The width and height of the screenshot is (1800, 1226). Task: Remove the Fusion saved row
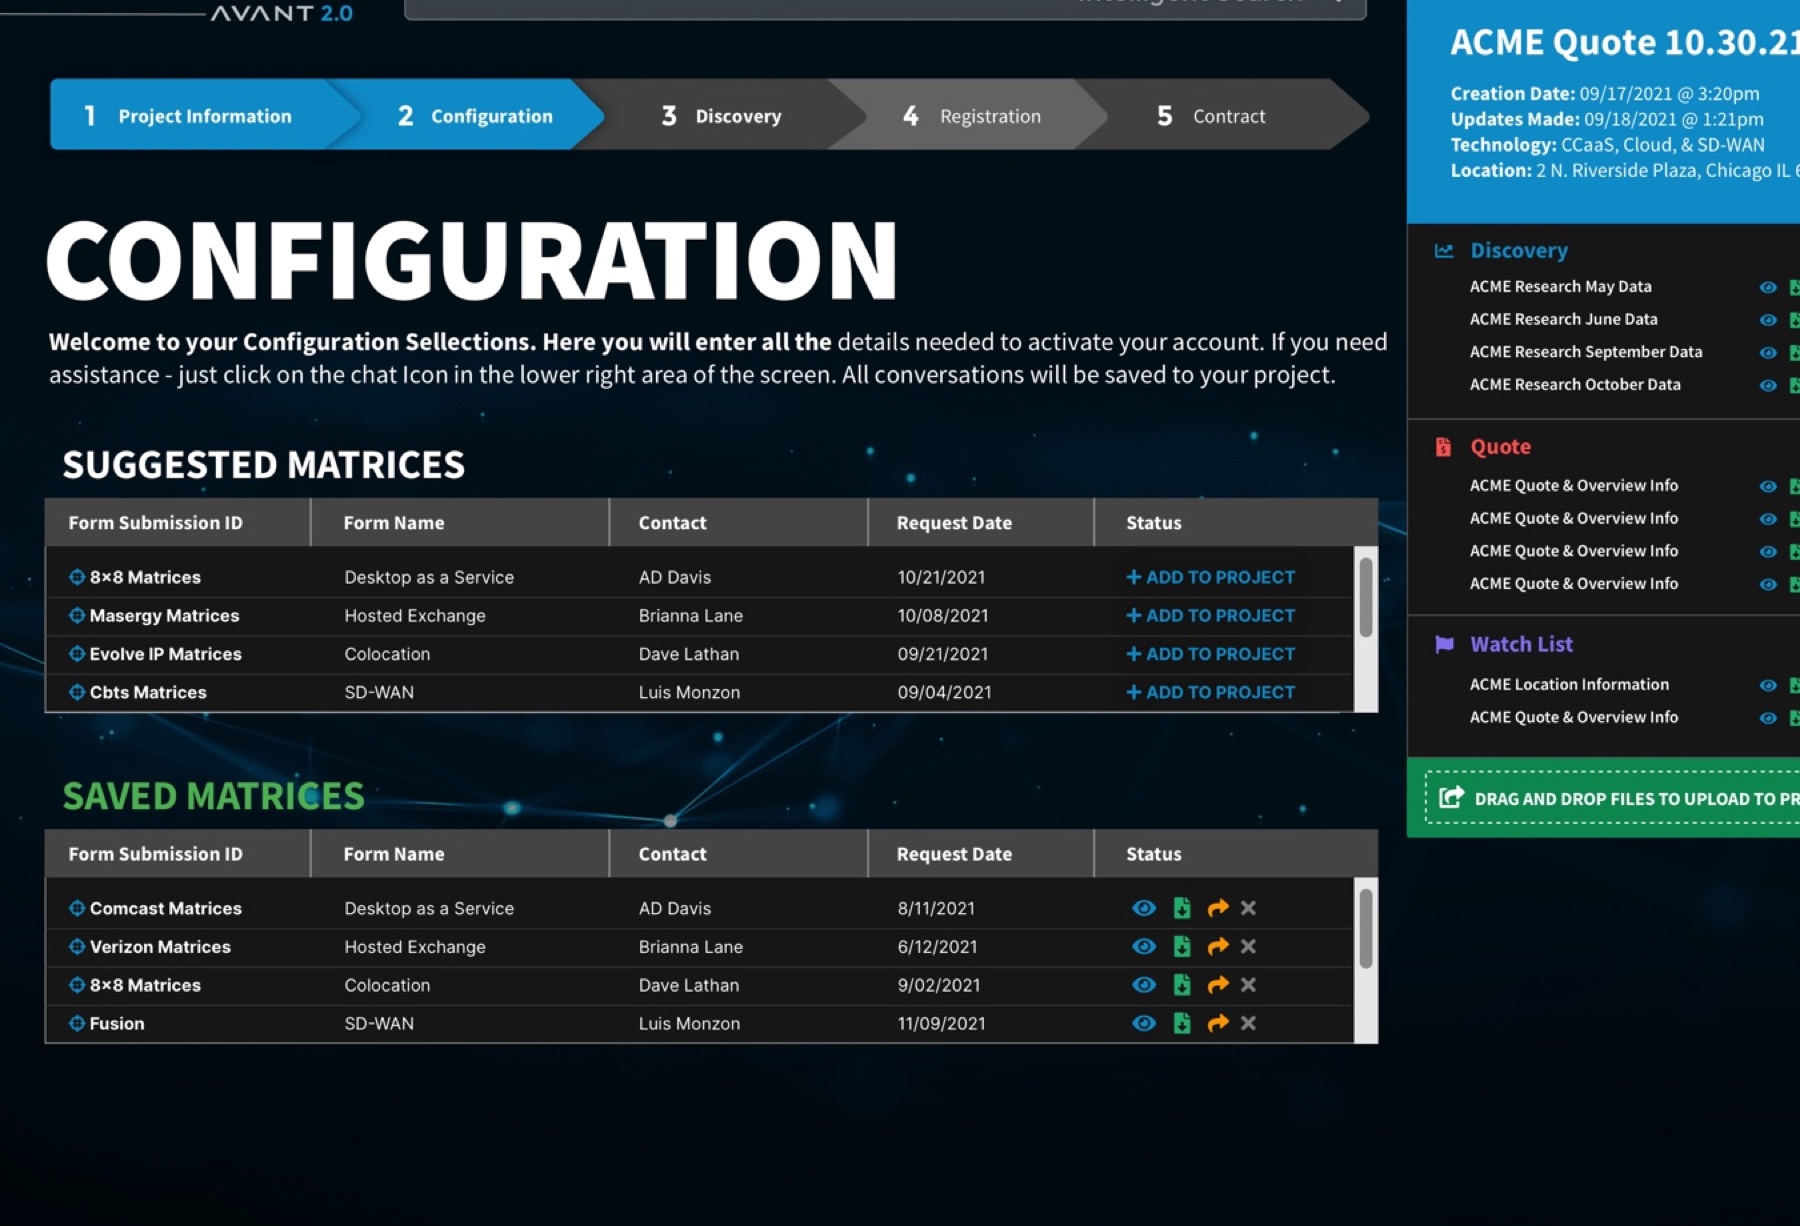pyautogui.click(x=1248, y=1023)
